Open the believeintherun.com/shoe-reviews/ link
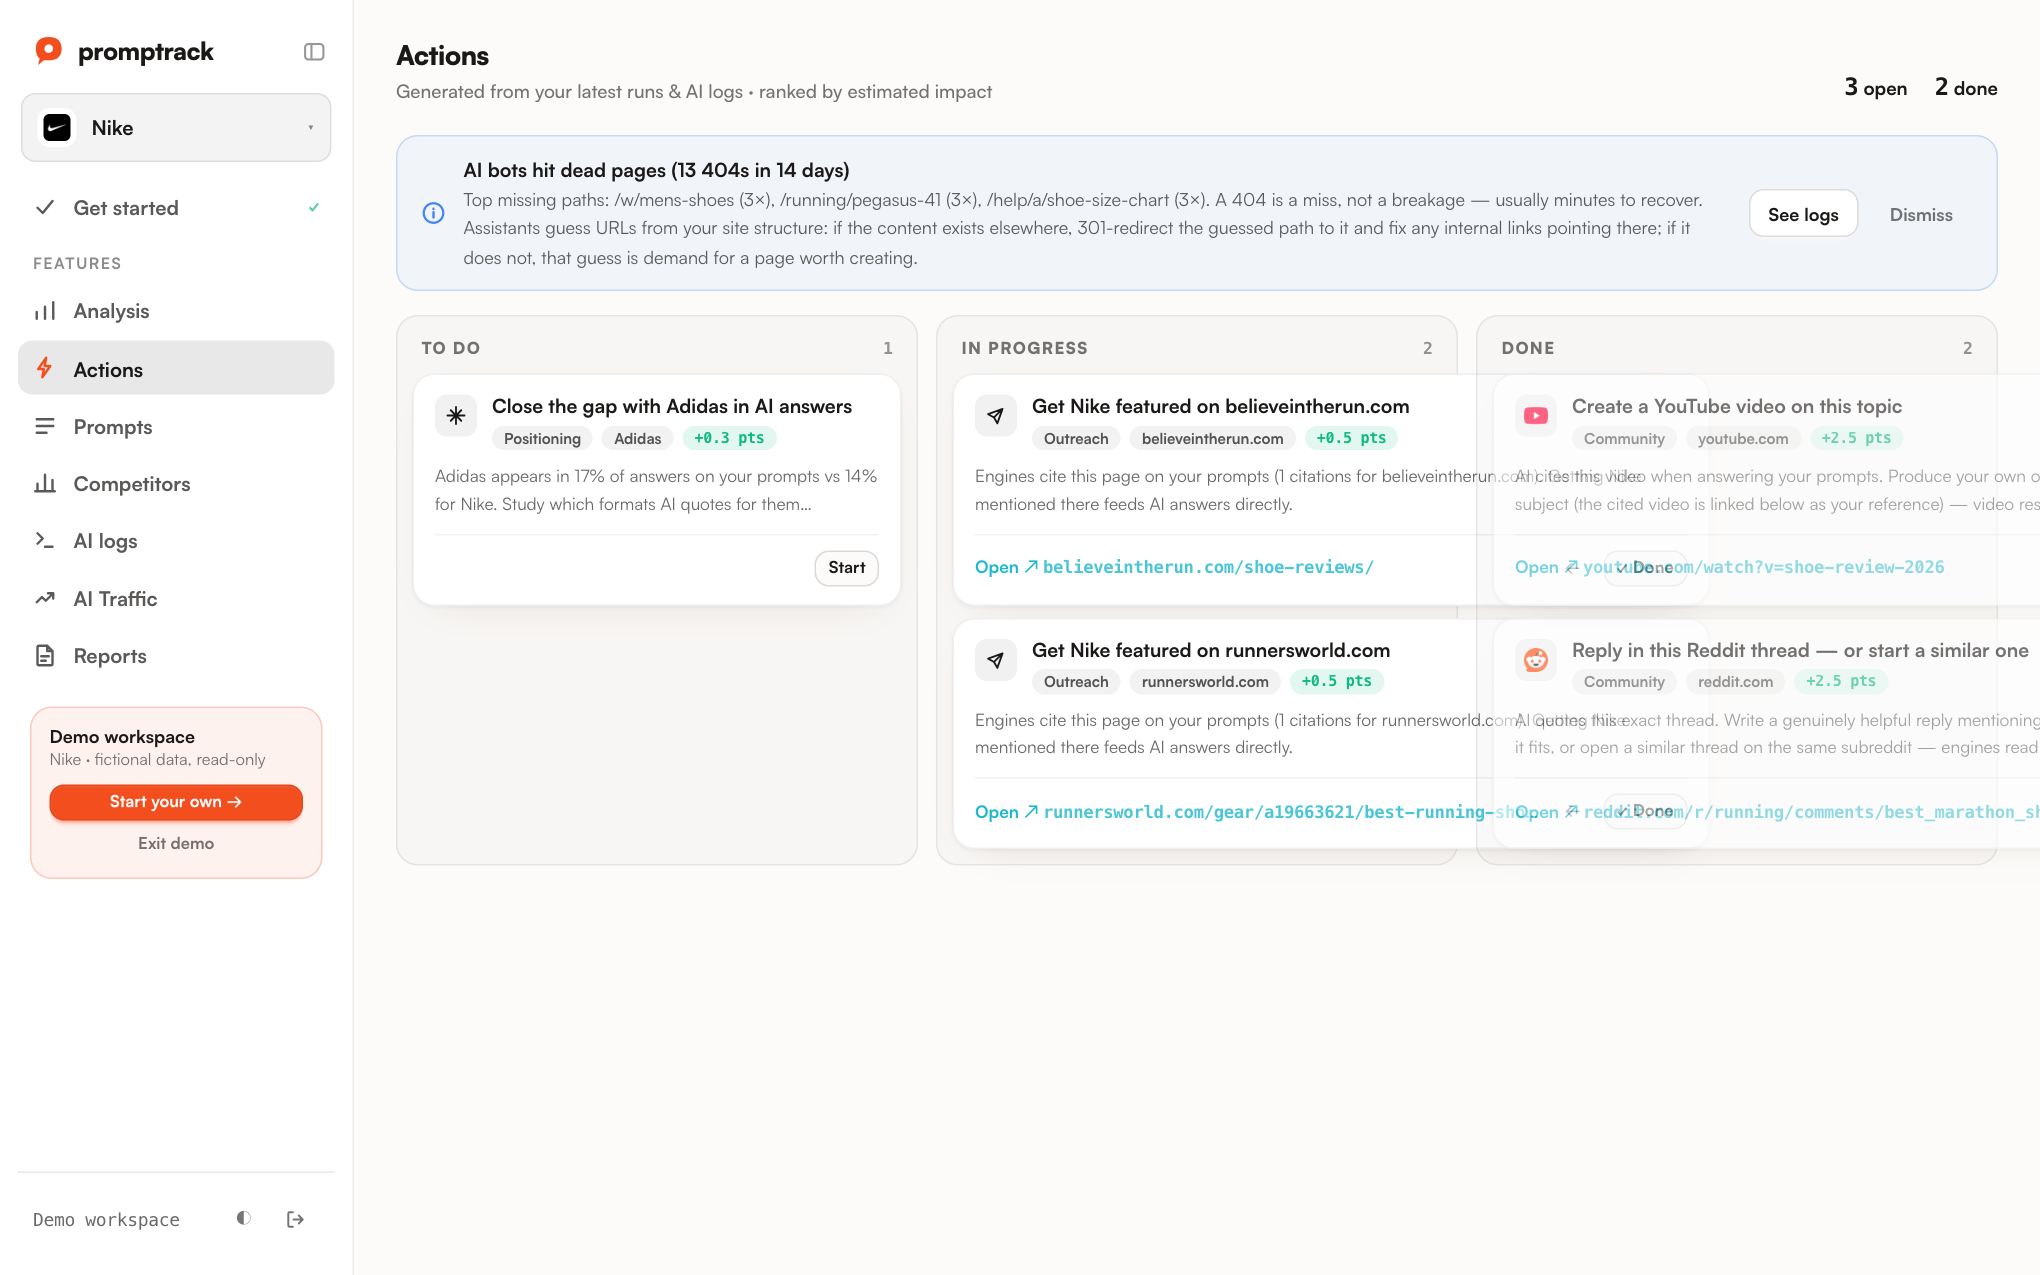 [1174, 567]
